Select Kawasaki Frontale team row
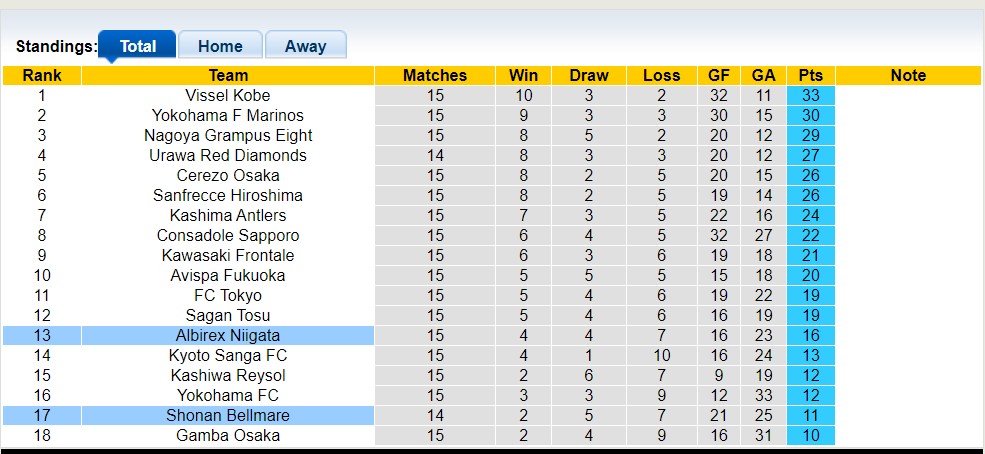Image resolution: width=985 pixels, height=454 pixels. [228, 256]
